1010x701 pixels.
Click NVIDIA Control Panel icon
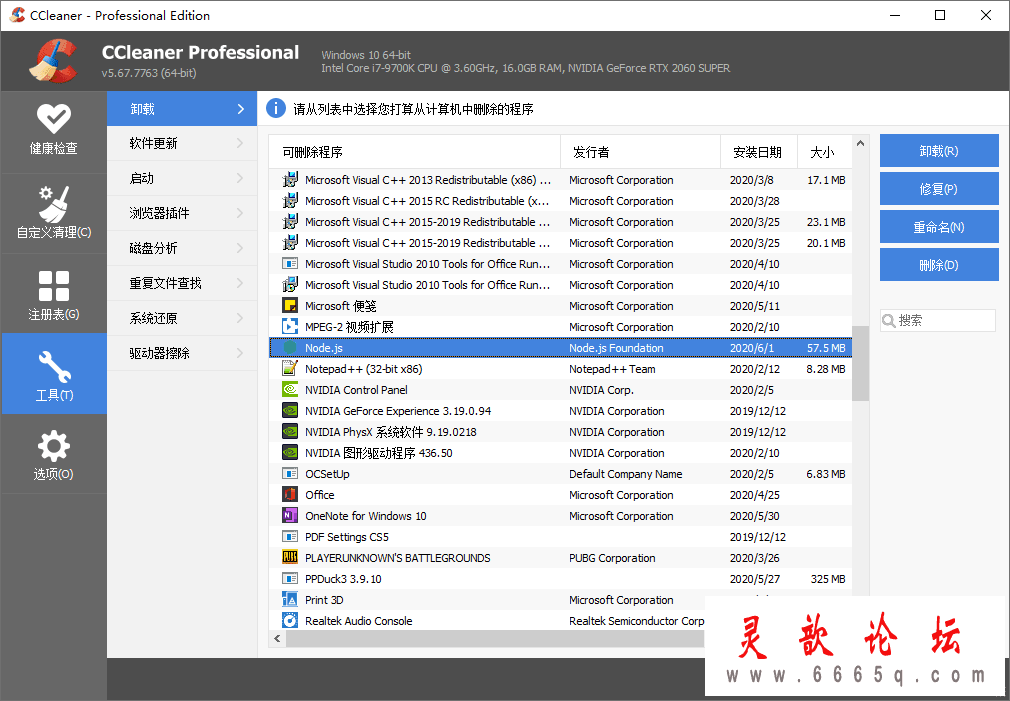coord(290,390)
